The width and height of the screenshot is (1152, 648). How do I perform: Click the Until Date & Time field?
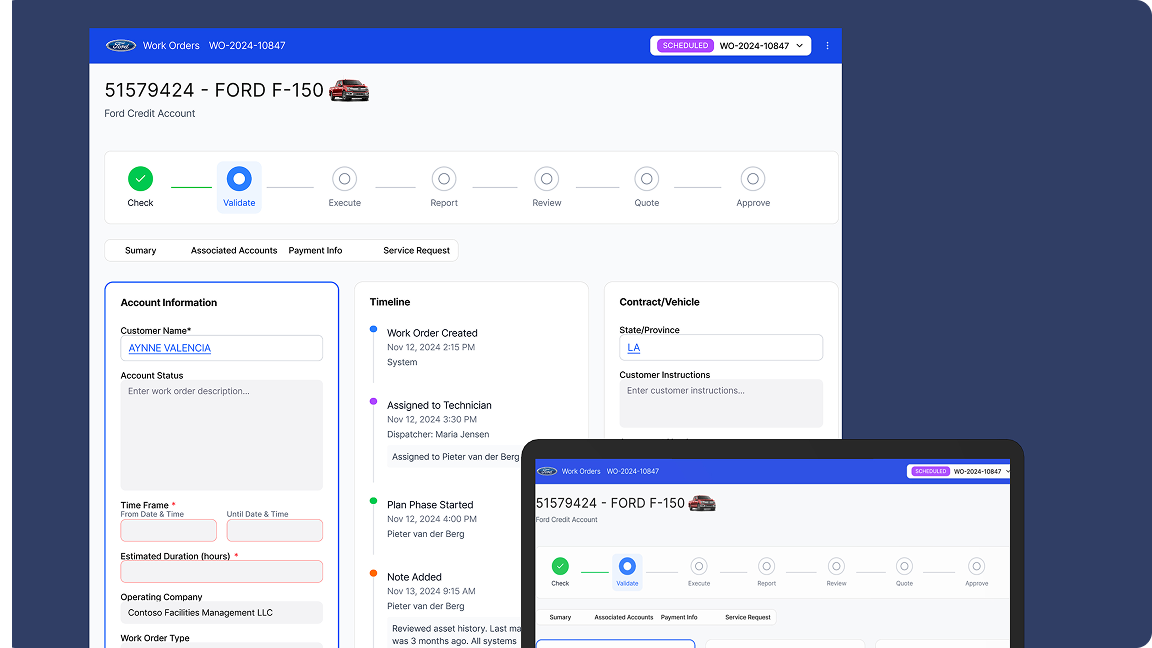click(275, 530)
